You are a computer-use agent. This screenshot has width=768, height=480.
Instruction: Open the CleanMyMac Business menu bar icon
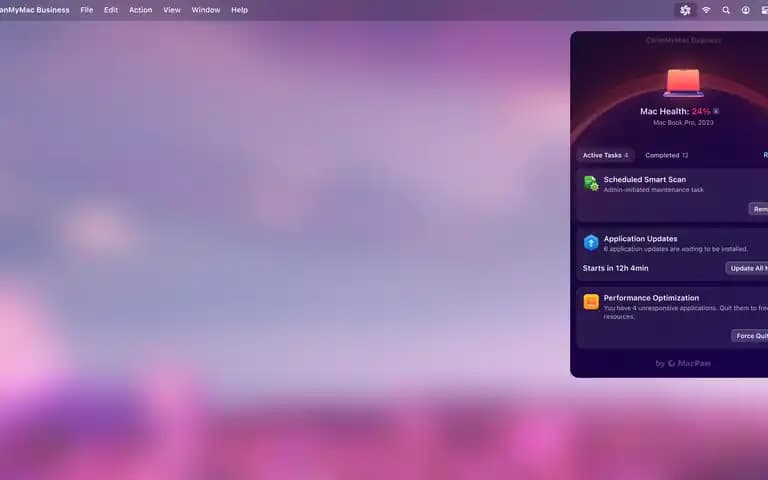(685, 10)
